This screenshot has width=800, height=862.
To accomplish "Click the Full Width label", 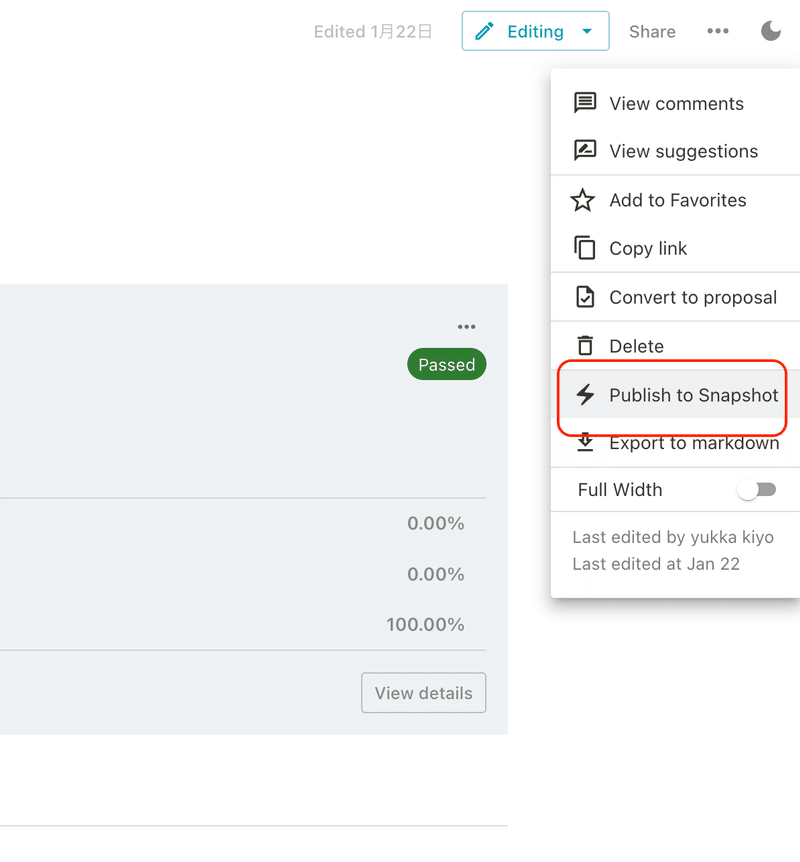I will tap(620, 490).
